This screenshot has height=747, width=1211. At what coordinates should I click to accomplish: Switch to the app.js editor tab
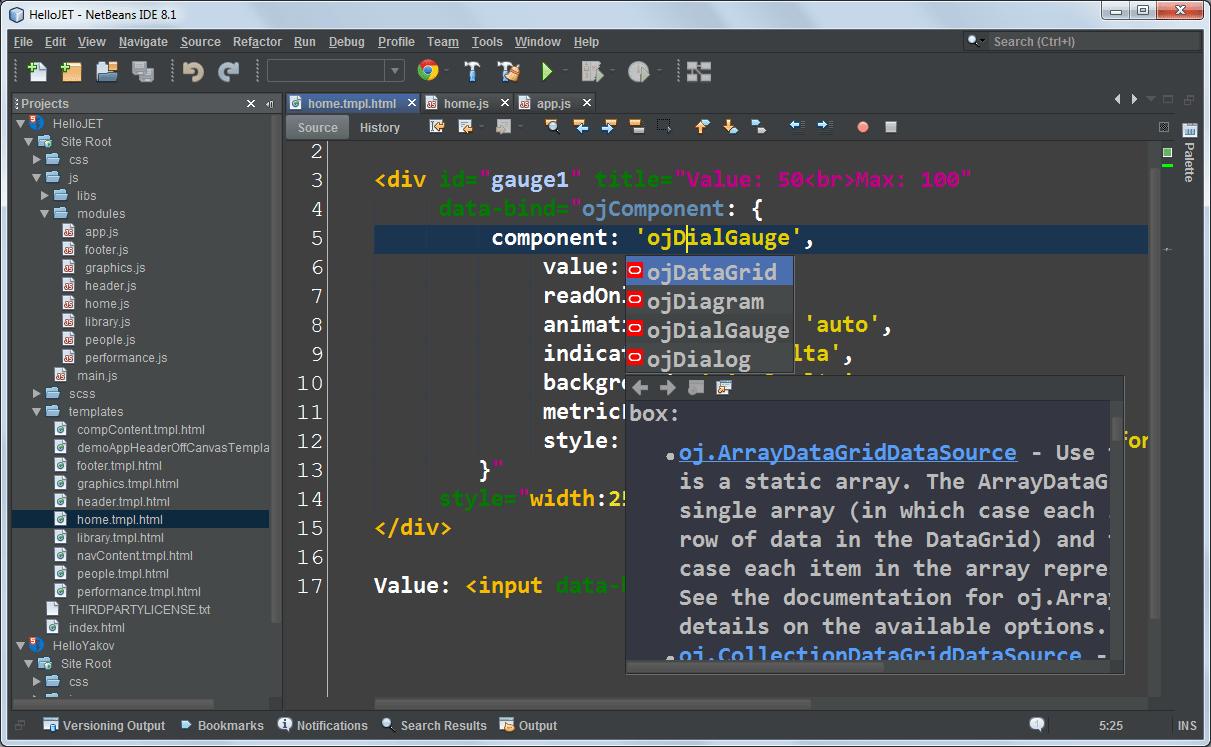tap(553, 103)
